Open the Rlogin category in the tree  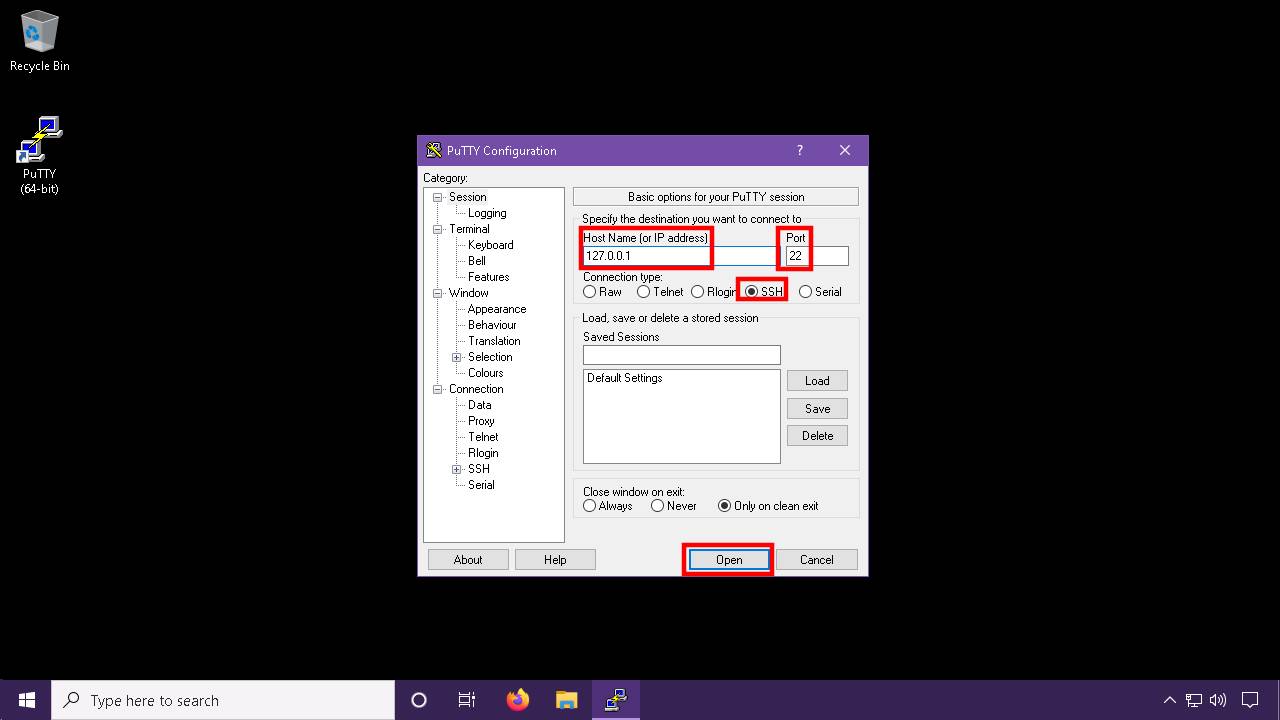point(483,453)
